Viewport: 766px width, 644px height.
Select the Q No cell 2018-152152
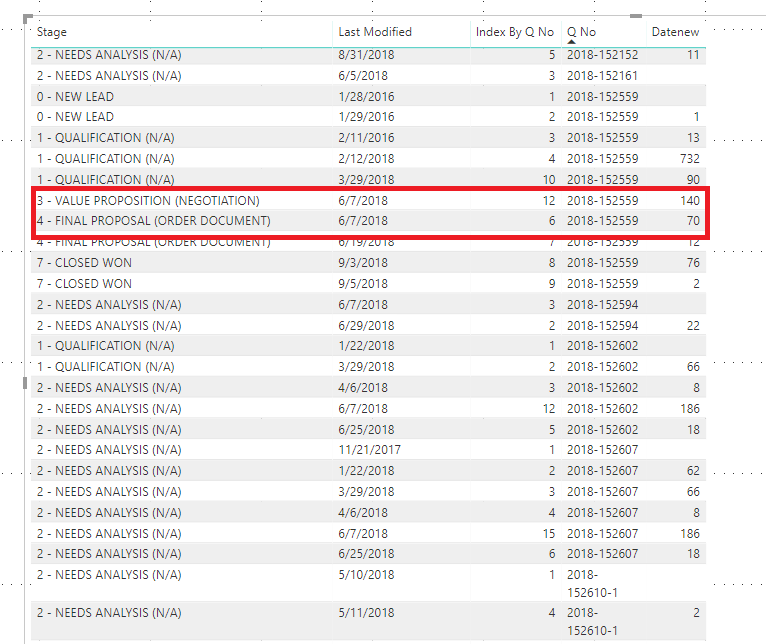point(602,55)
